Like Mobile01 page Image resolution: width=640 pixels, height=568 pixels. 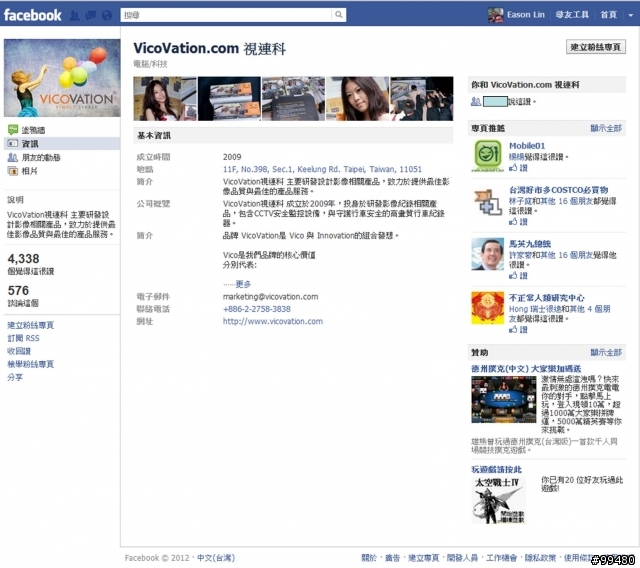(x=518, y=168)
